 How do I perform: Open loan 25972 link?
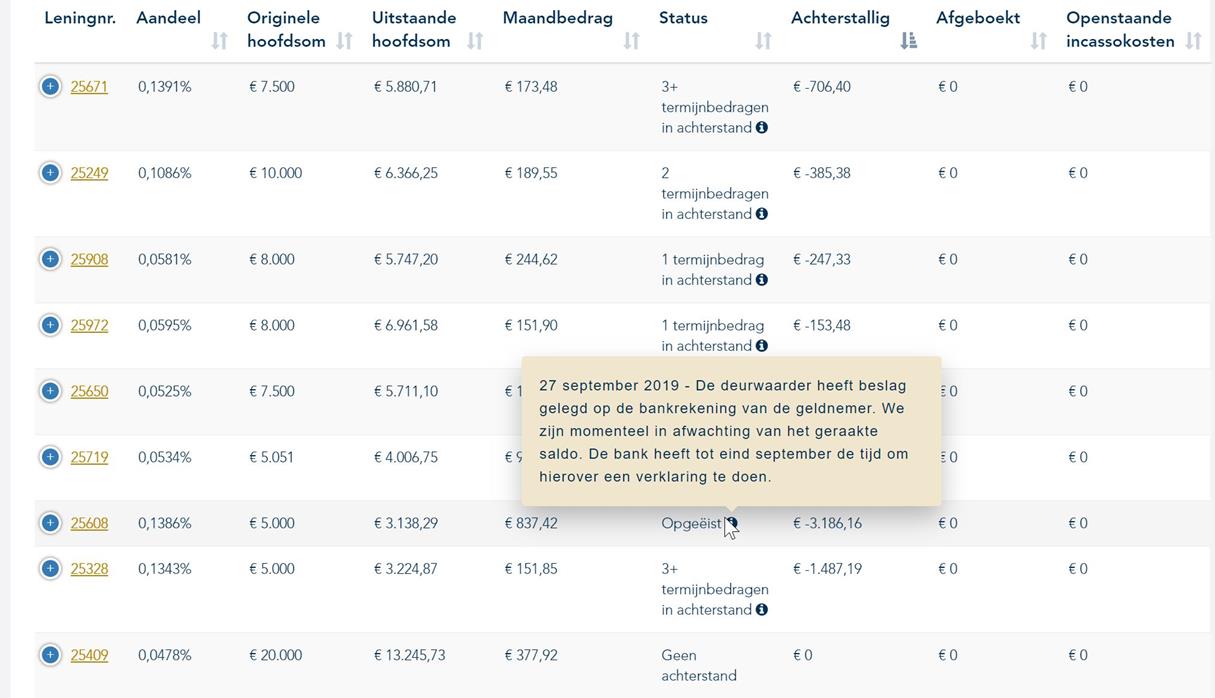pos(89,325)
